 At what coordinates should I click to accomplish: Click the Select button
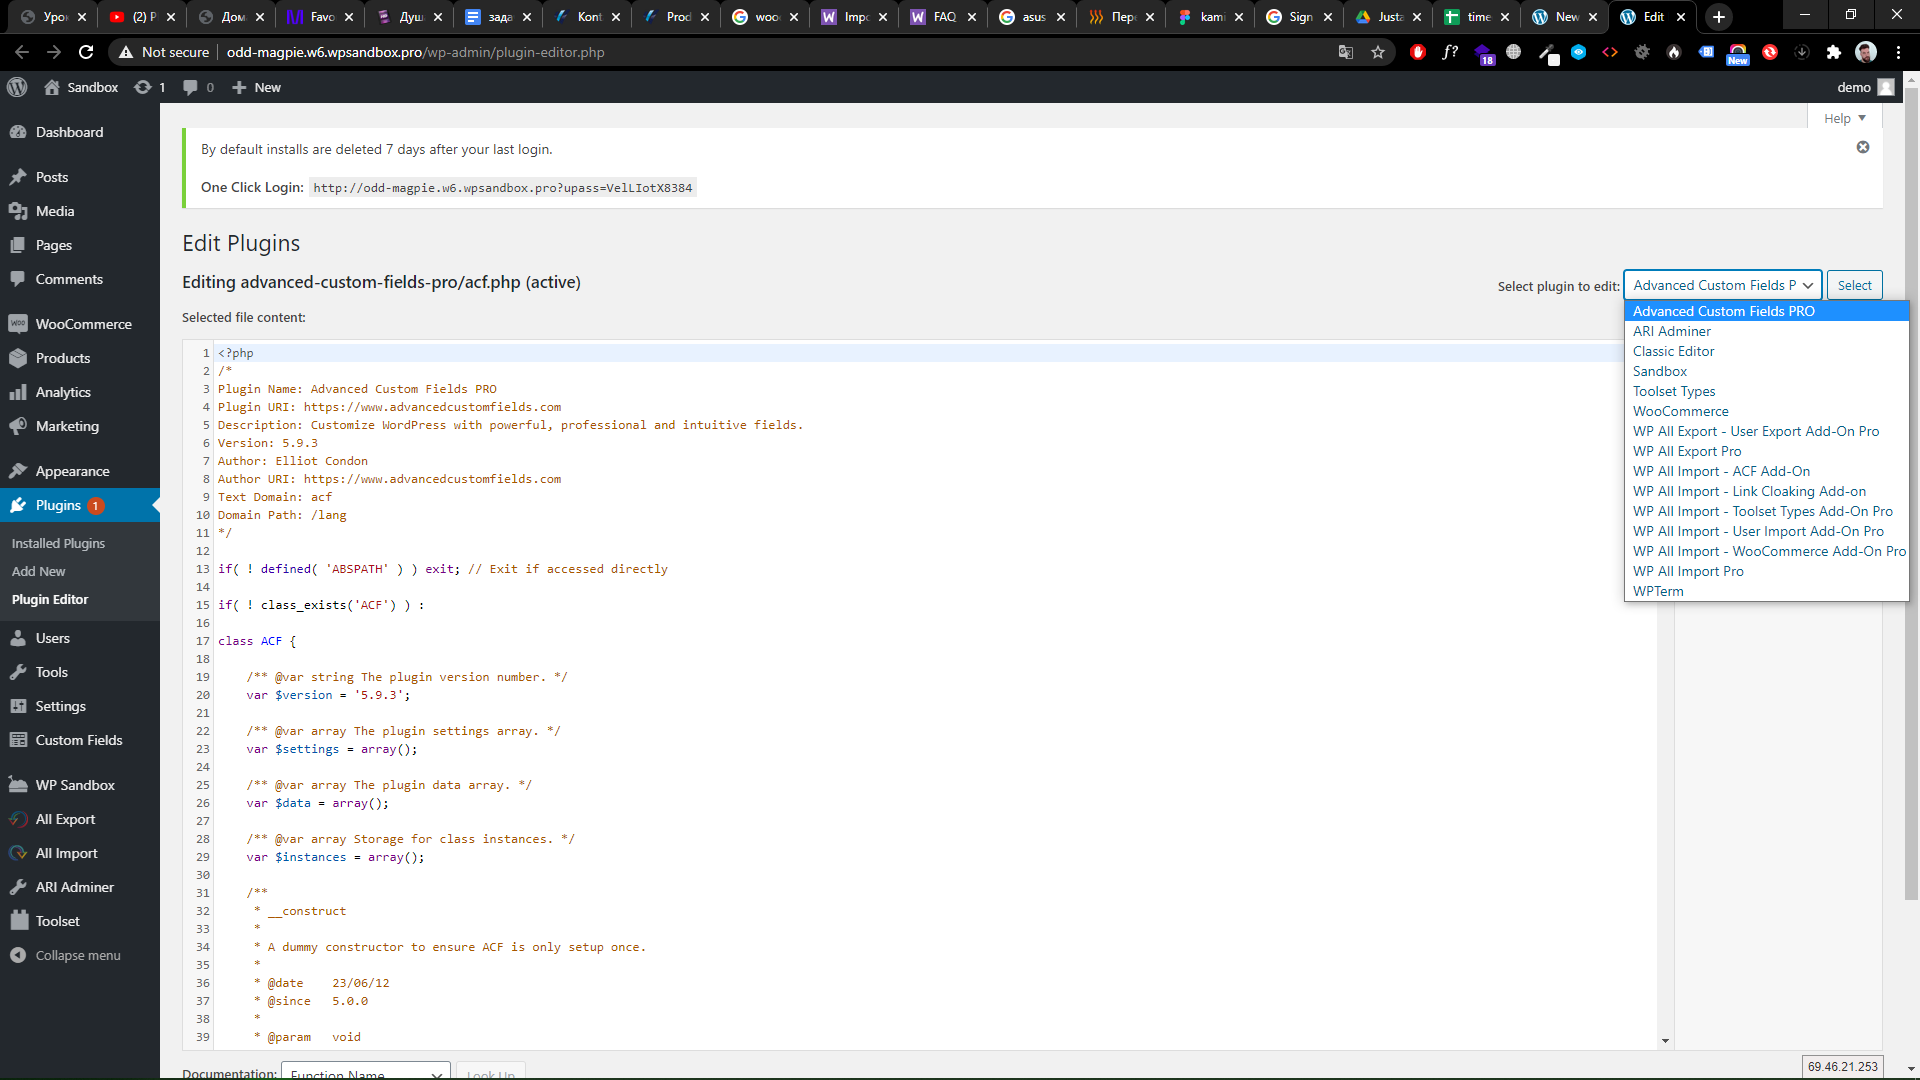click(x=1854, y=285)
